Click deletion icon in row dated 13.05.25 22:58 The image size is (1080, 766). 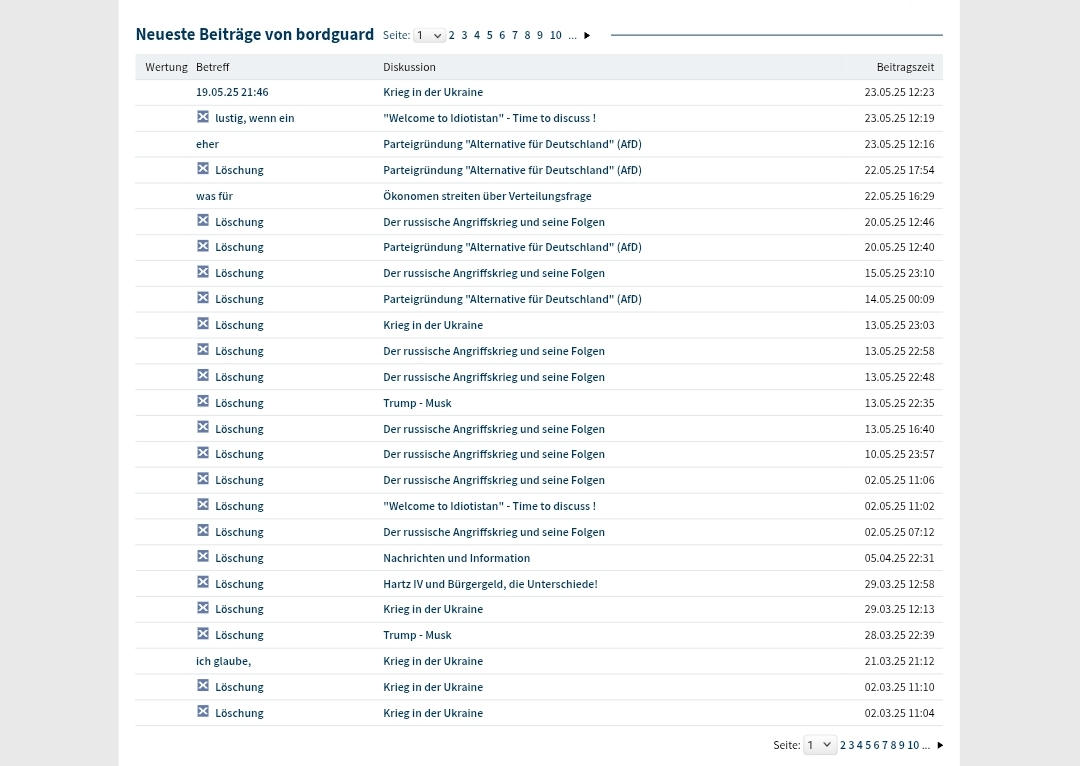click(202, 350)
